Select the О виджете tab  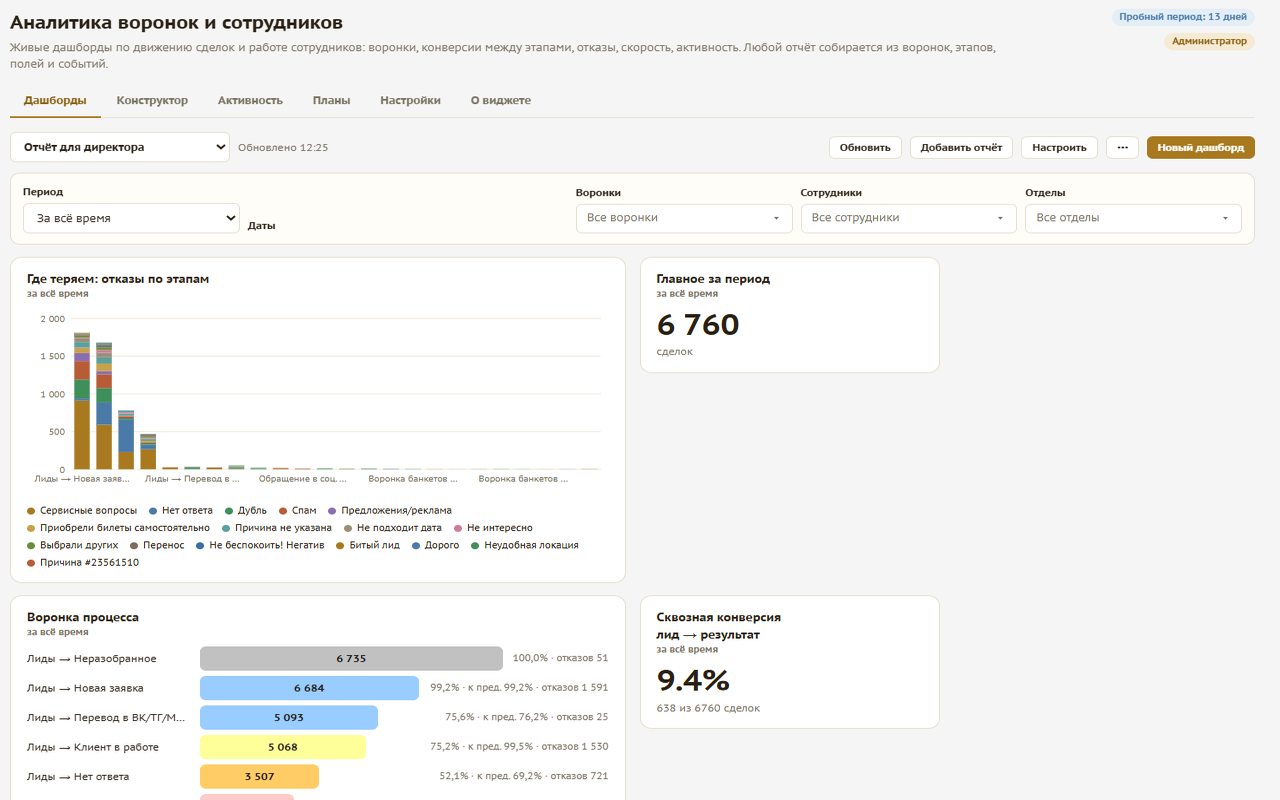(x=501, y=100)
